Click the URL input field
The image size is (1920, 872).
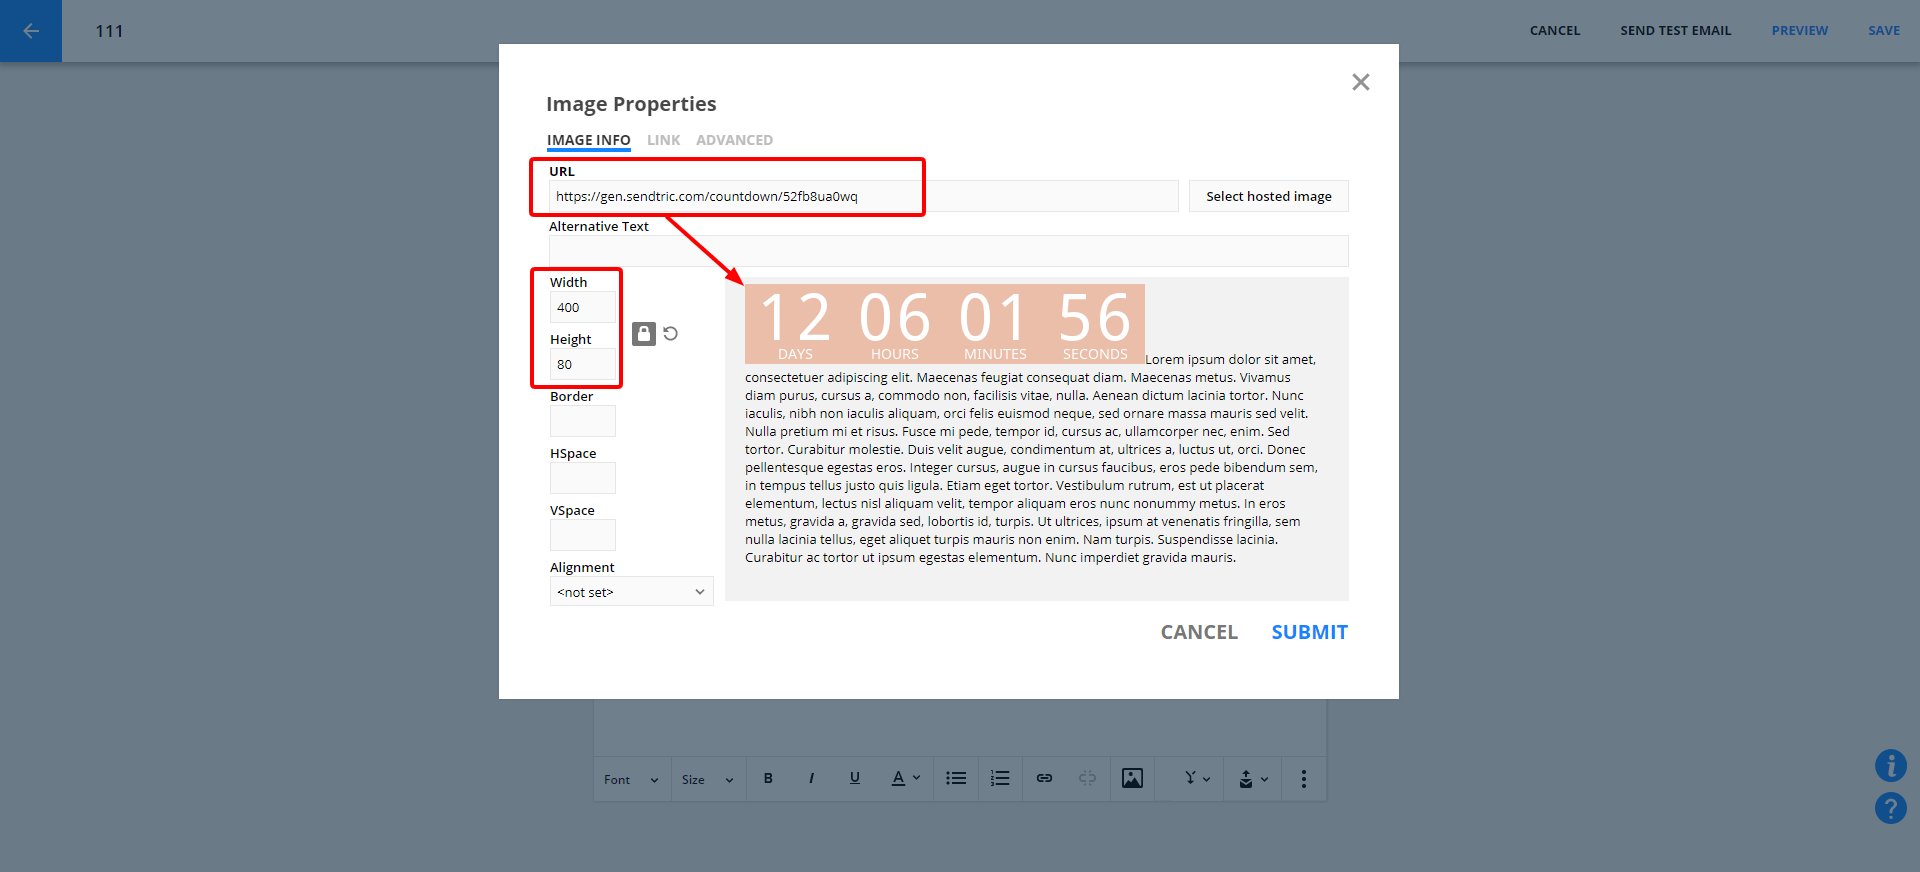(x=863, y=196)
